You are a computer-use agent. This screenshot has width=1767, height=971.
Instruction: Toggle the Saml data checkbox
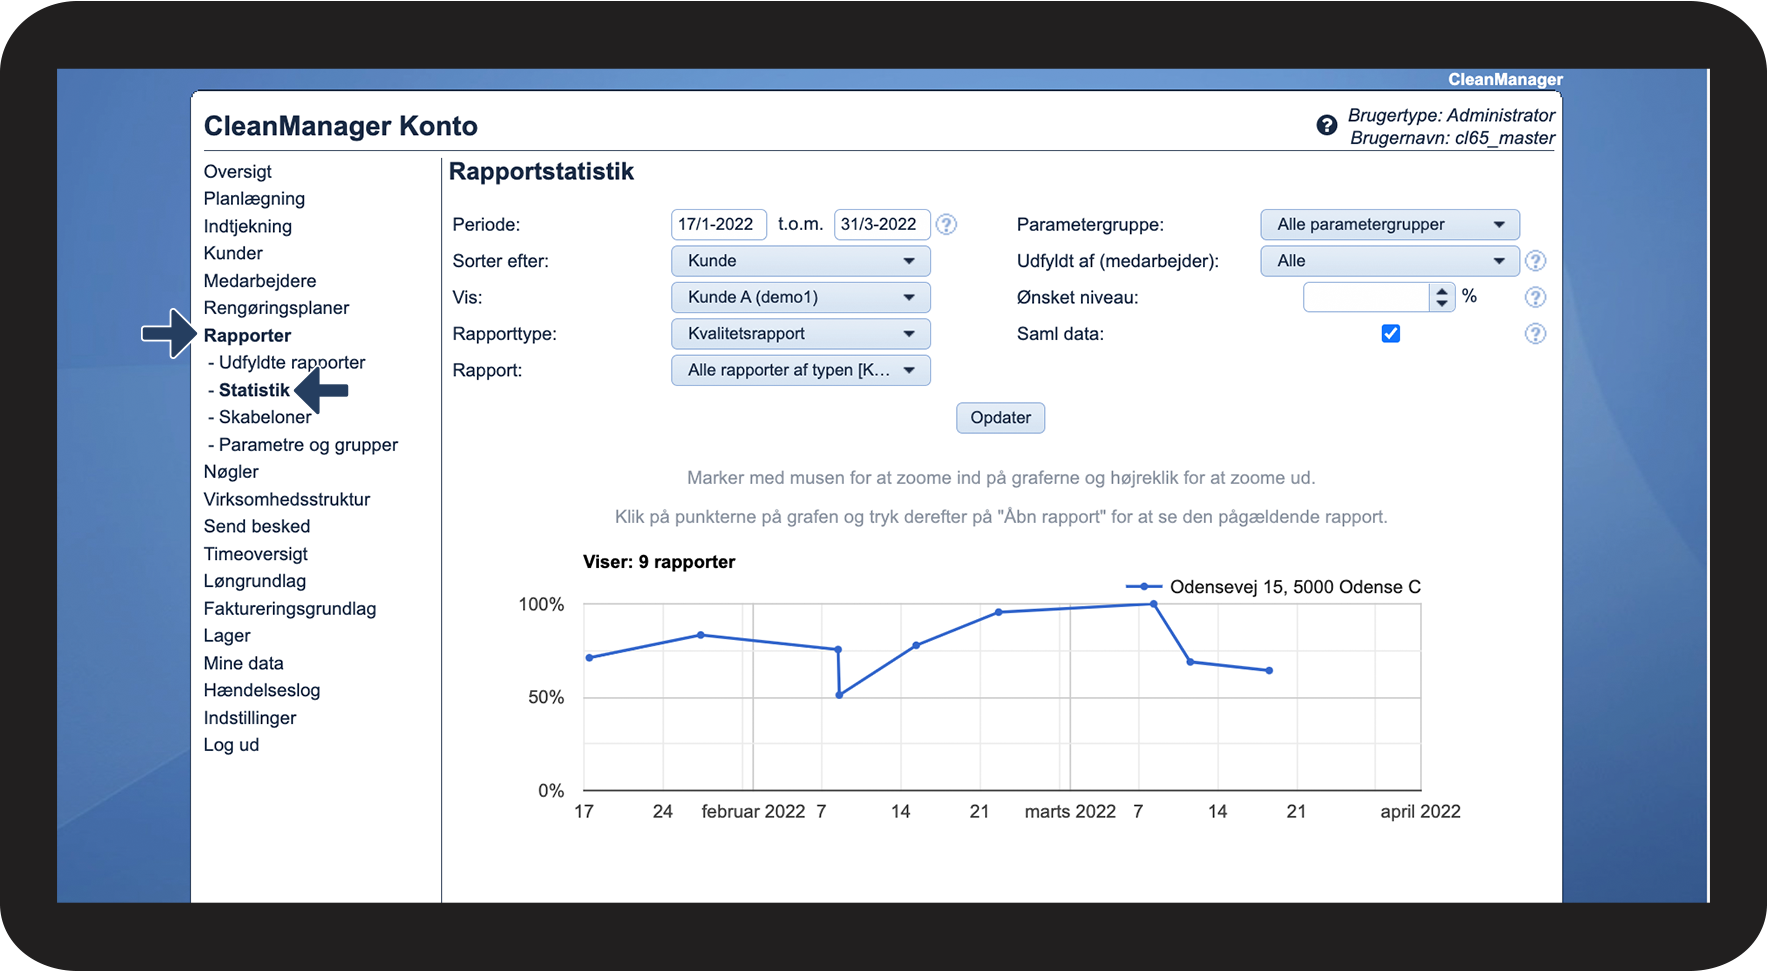pos(1390,334)
